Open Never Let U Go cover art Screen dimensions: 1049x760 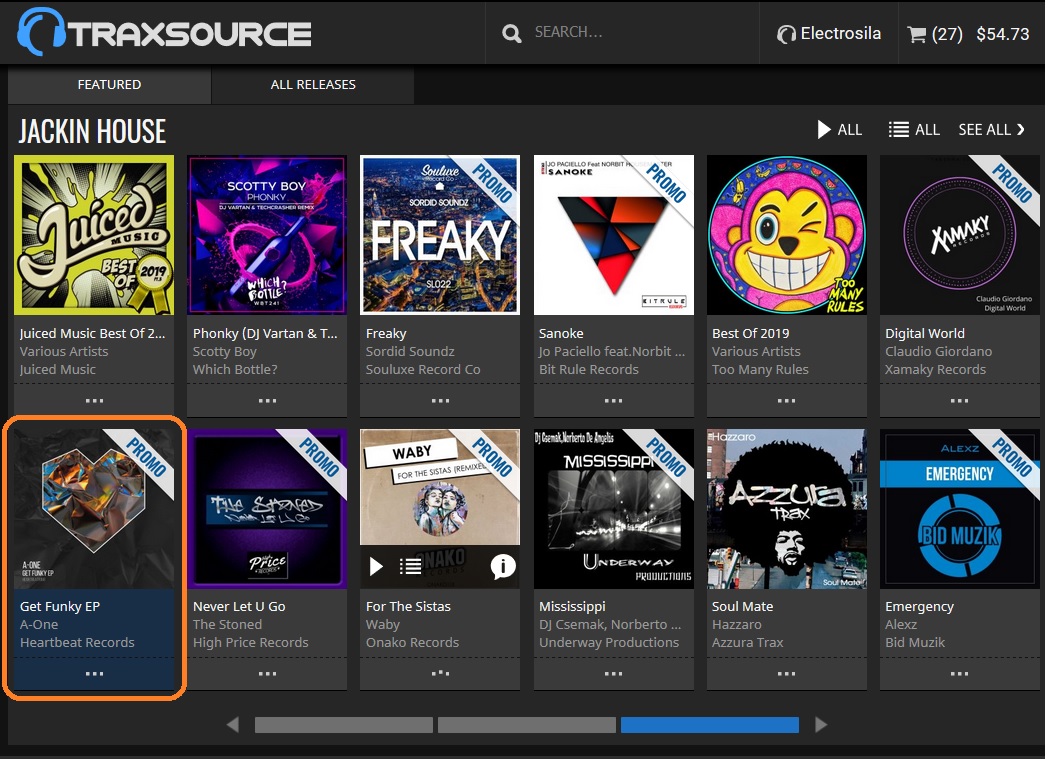(267, 508)
